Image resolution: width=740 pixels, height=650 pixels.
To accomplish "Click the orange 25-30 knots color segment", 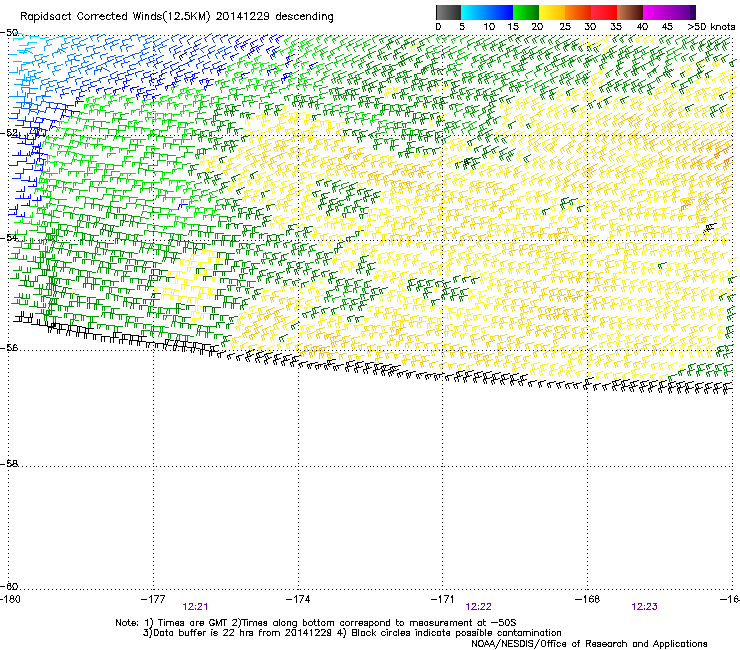I will point(578,12).
